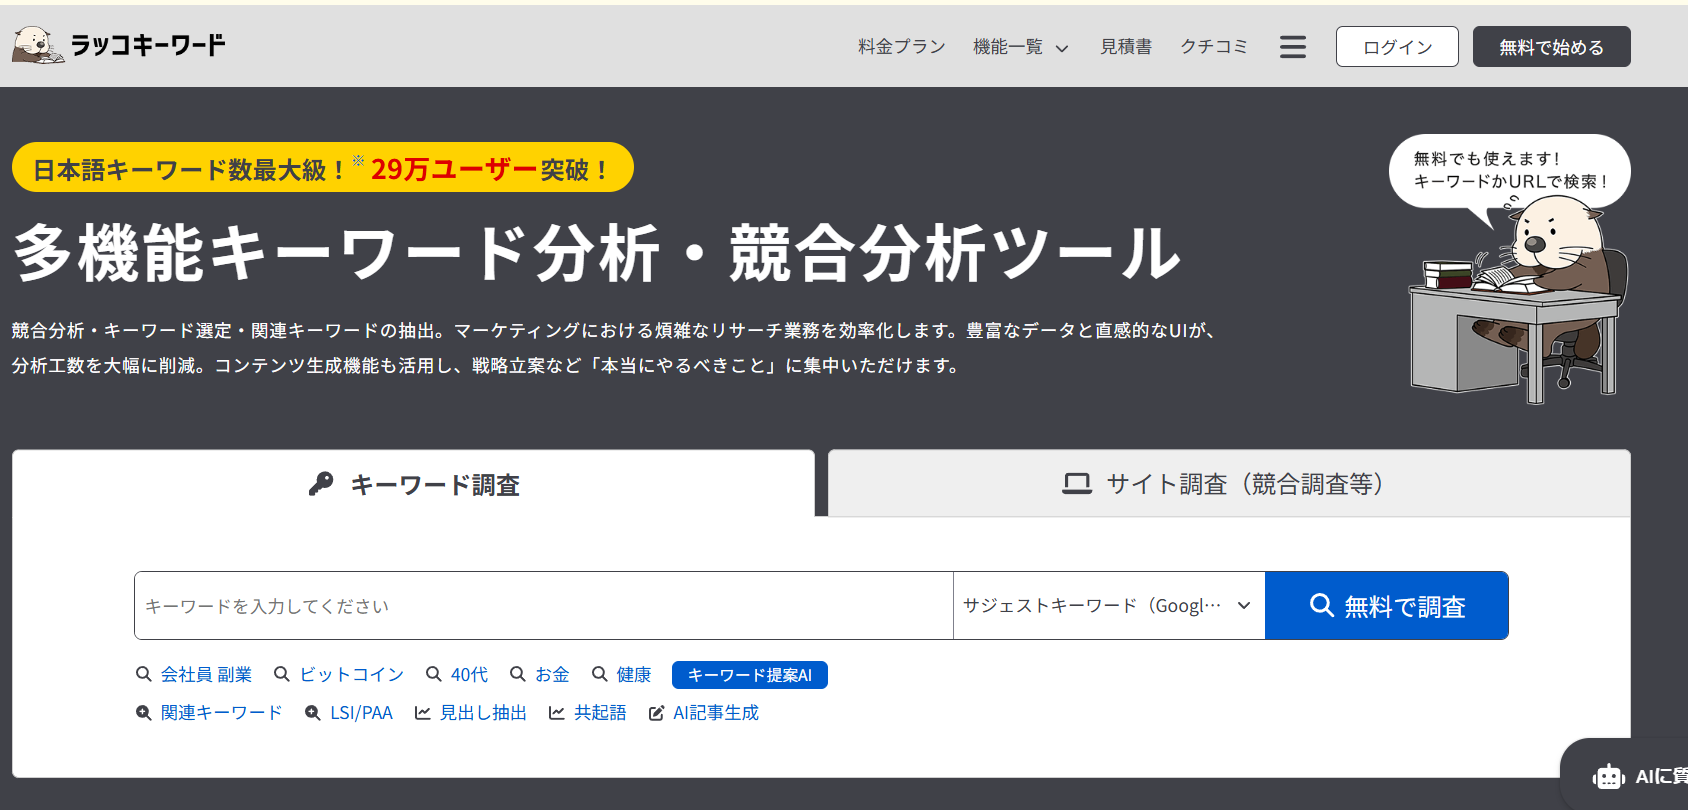Open the hamburger menu icon
Image resolution: width=1688 pixels, height=810 pixels.
click(x=1292, y=47)
